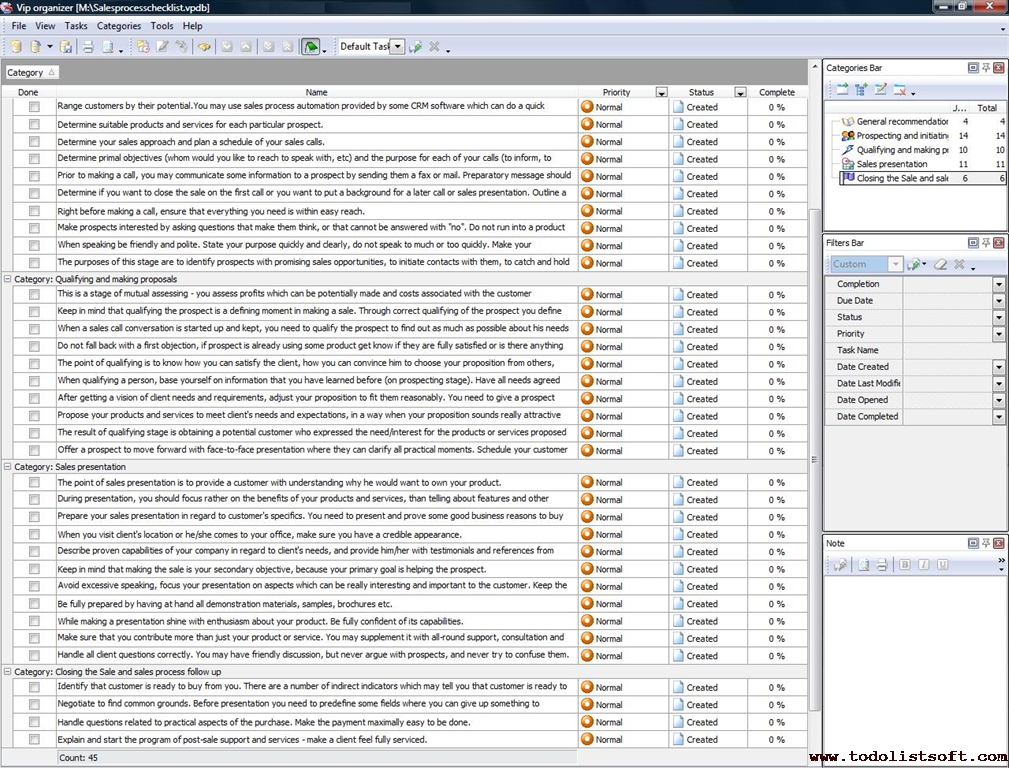Click the eraser icon in Filters Bar
1009x768 pixels.
pos(940,264)
